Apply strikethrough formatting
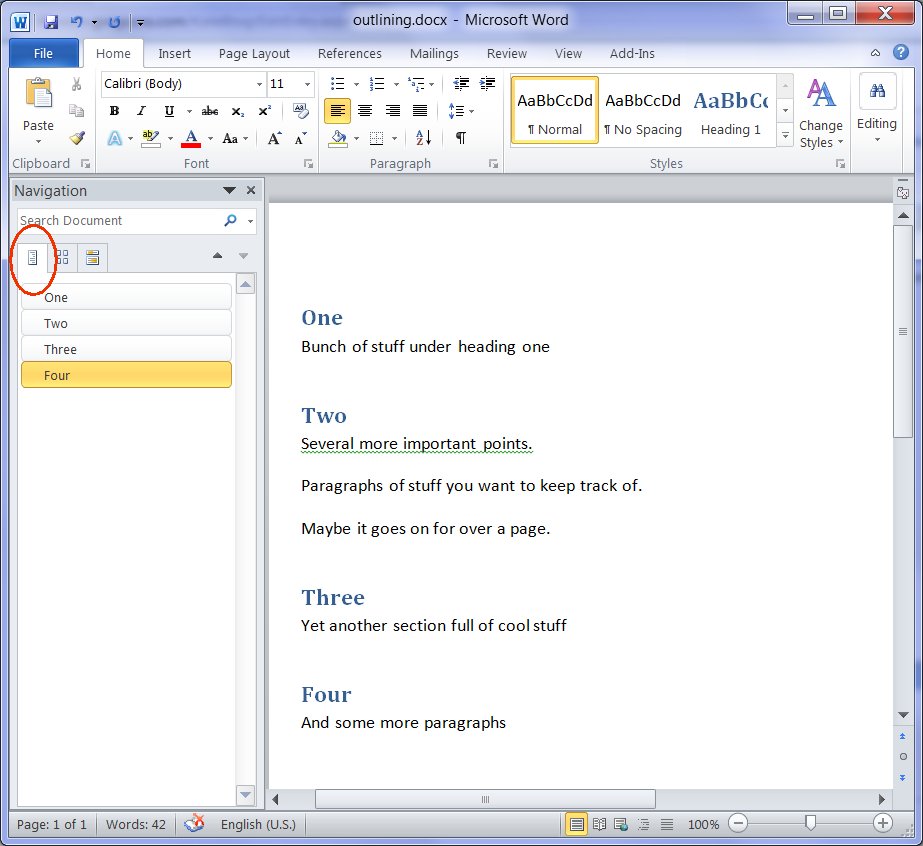 click(x=210, y=111)
